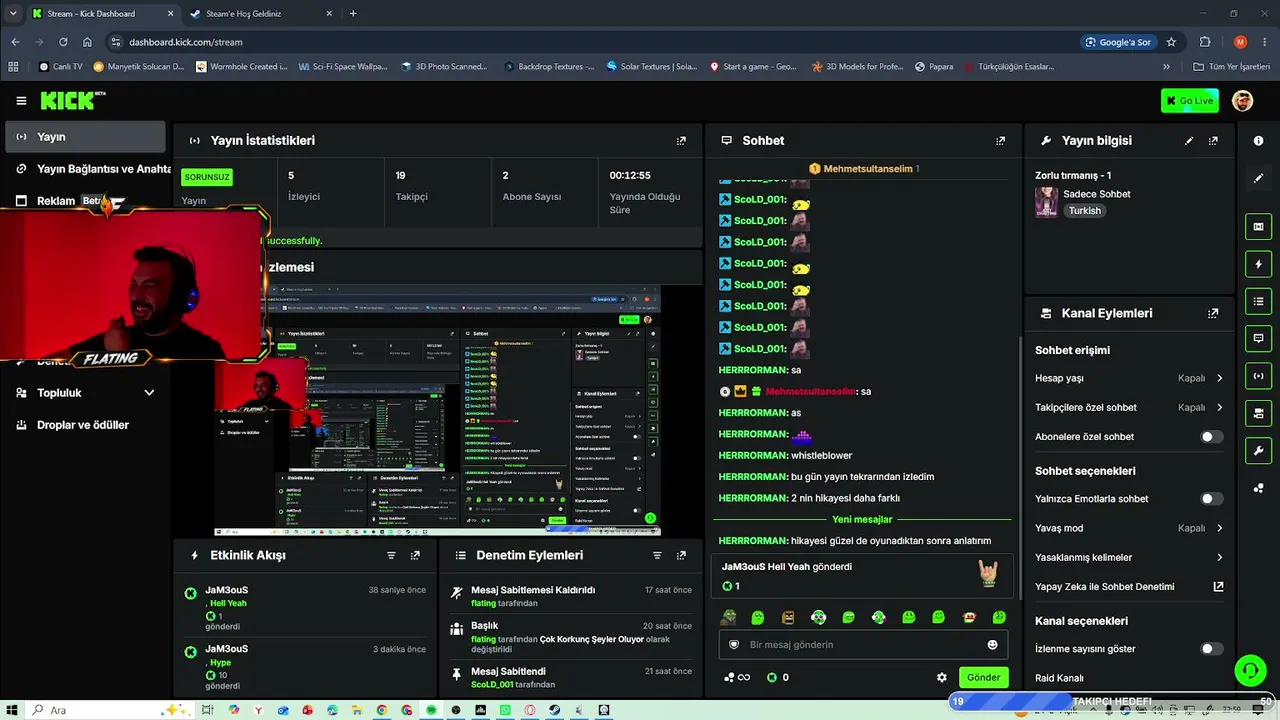Click the chat message input field
Screen dimensions: 1280x720
click(x=863, y=645)
